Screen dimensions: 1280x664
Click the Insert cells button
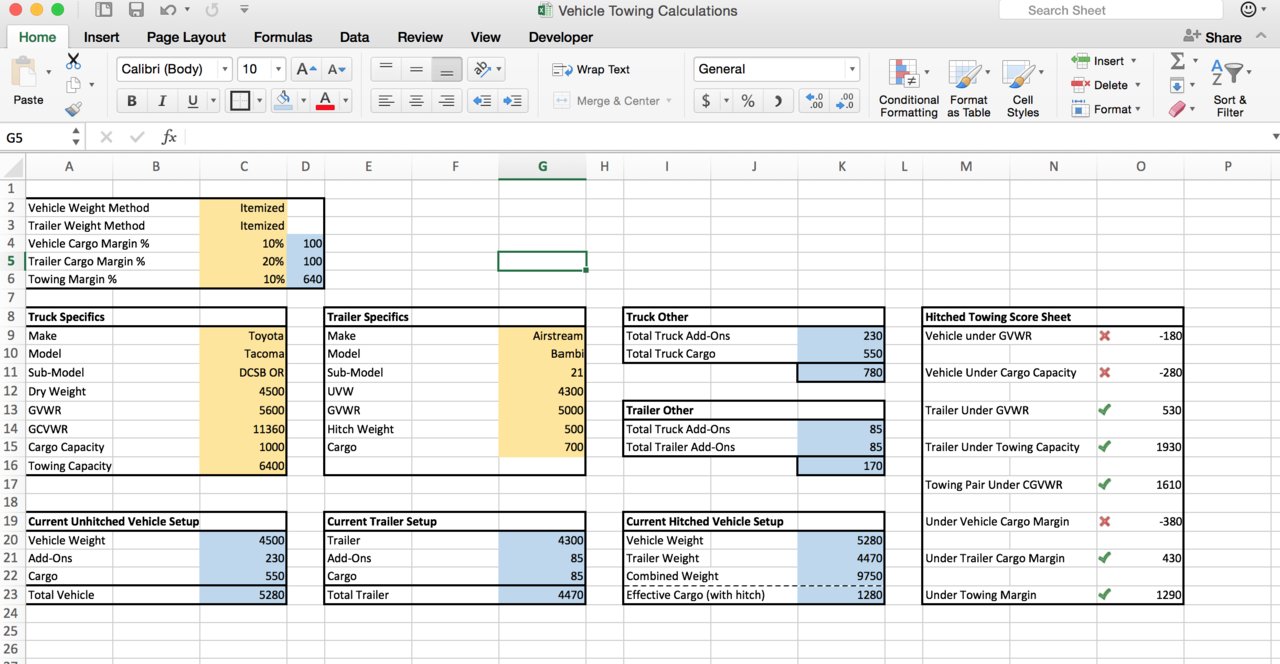coord(1104,61)
